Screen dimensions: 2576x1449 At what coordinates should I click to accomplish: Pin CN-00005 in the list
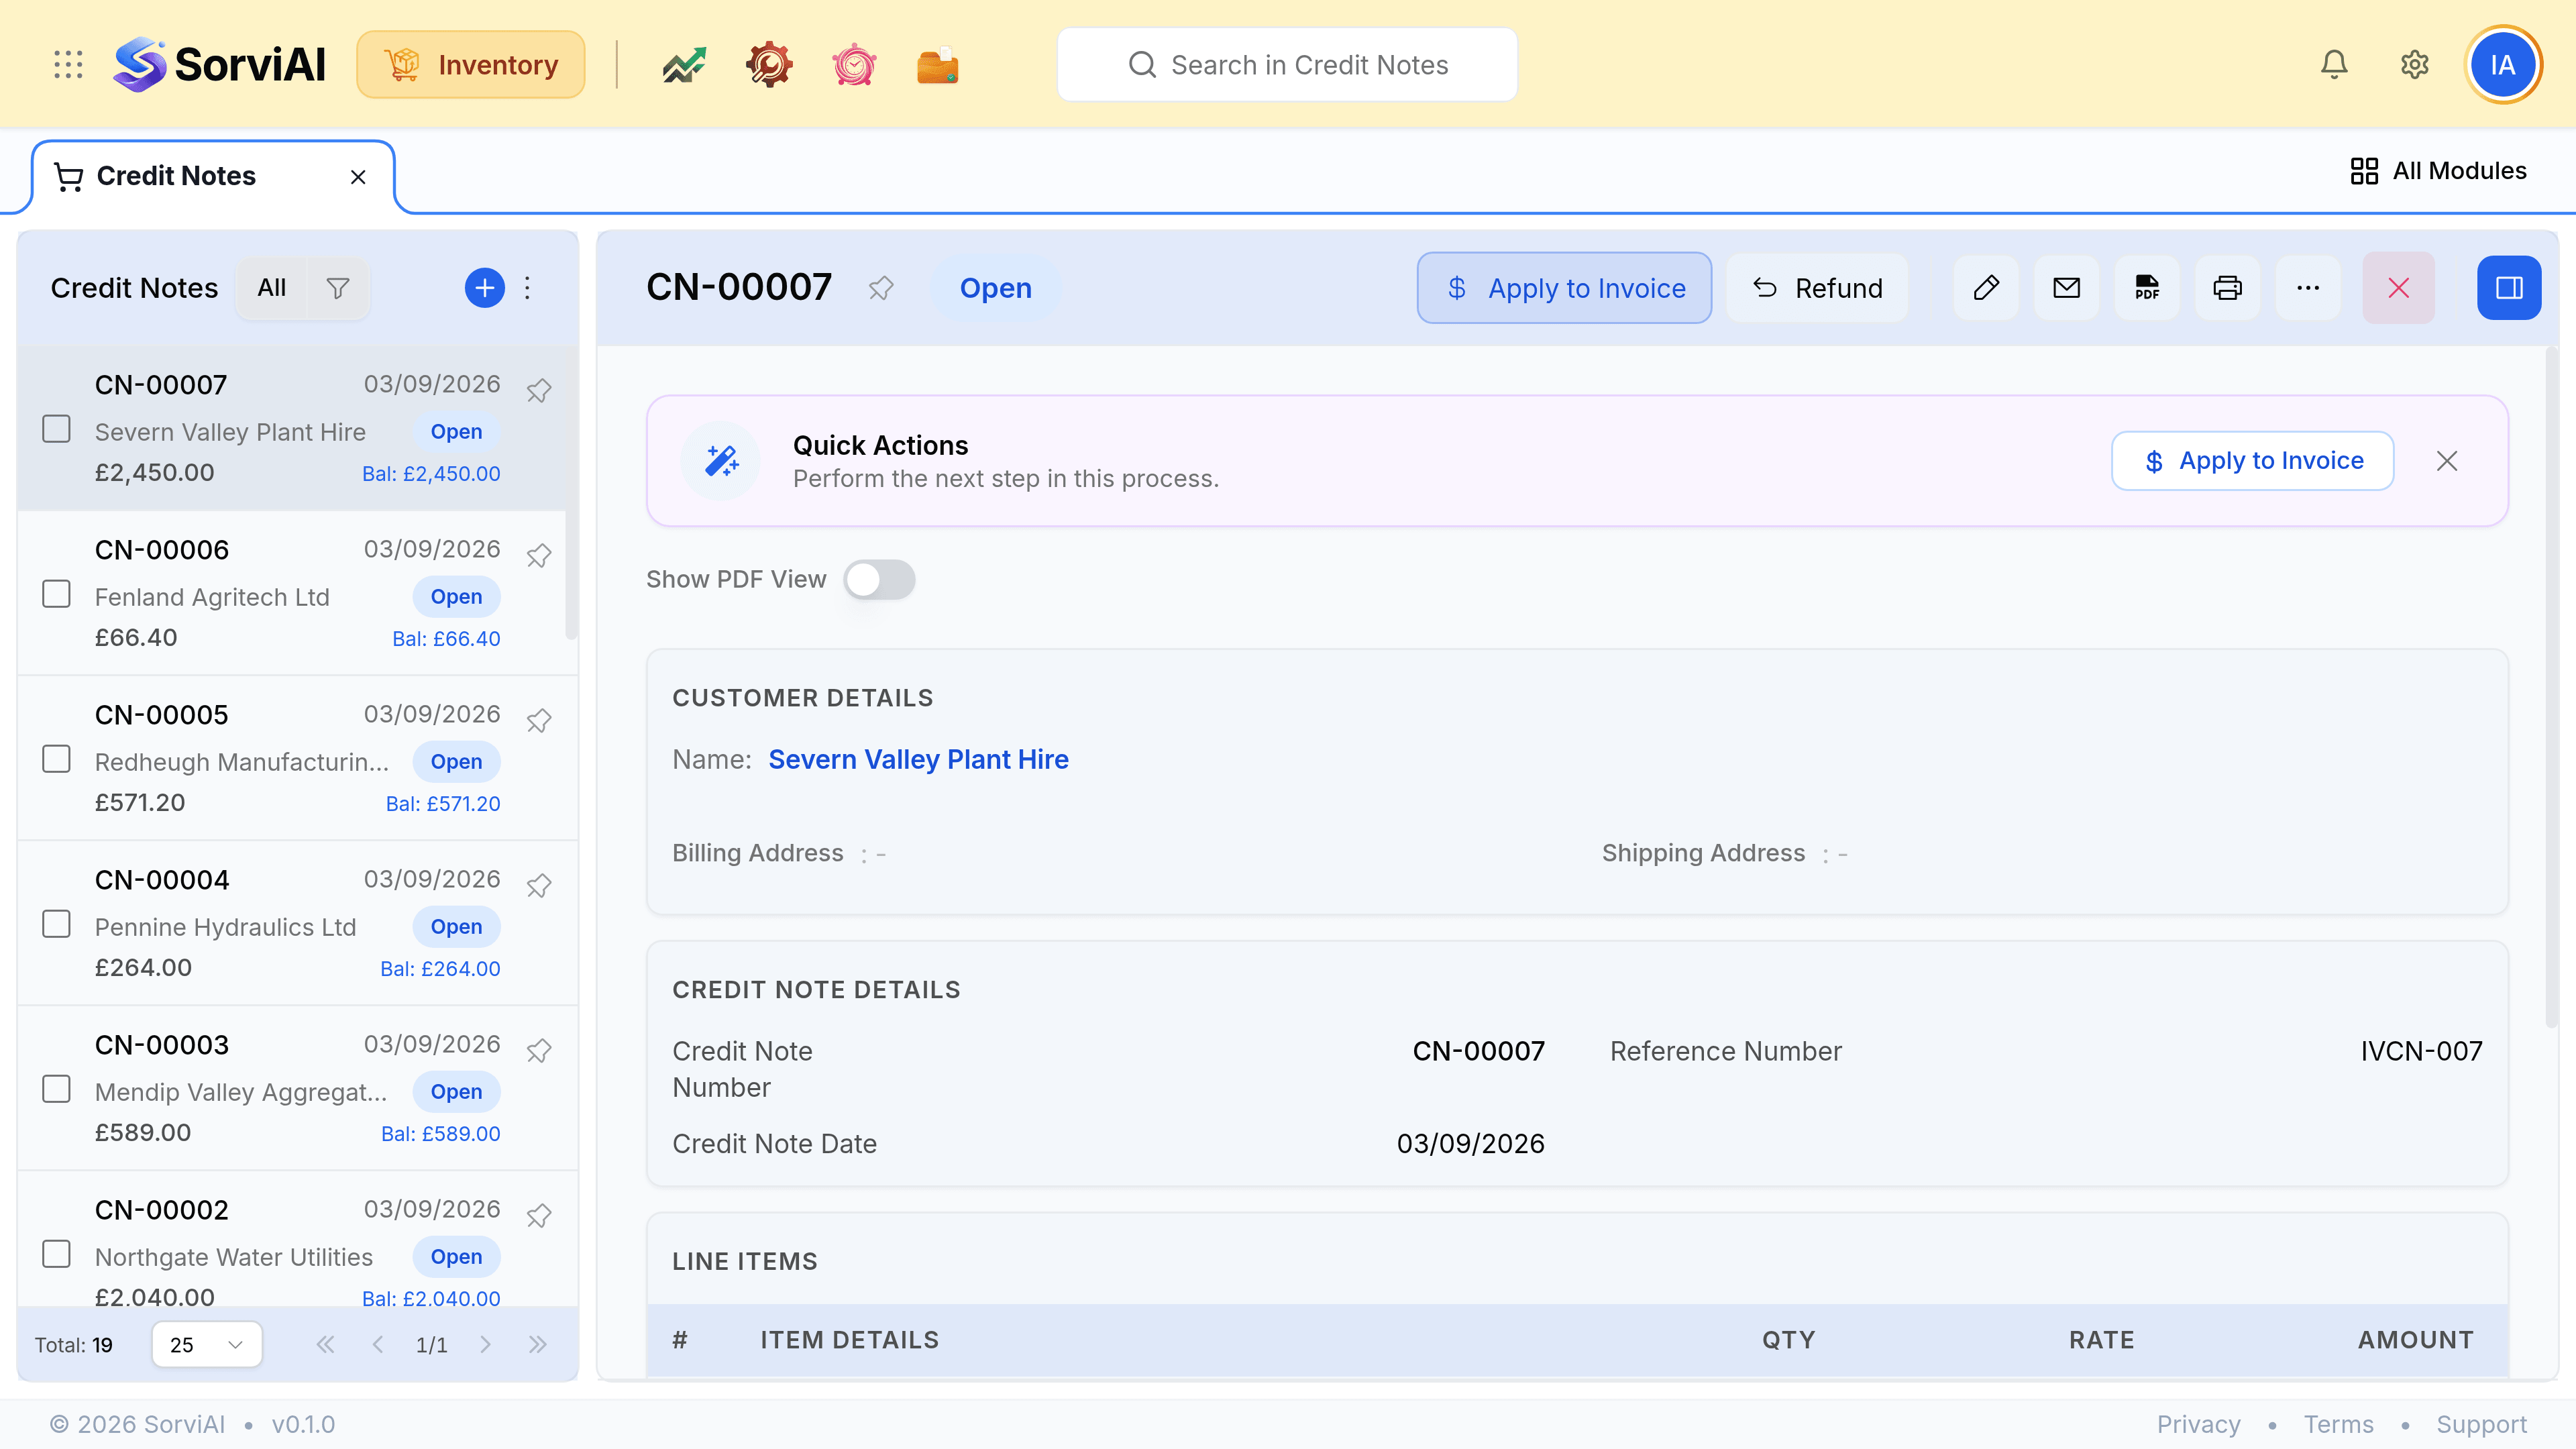(539, 720)
